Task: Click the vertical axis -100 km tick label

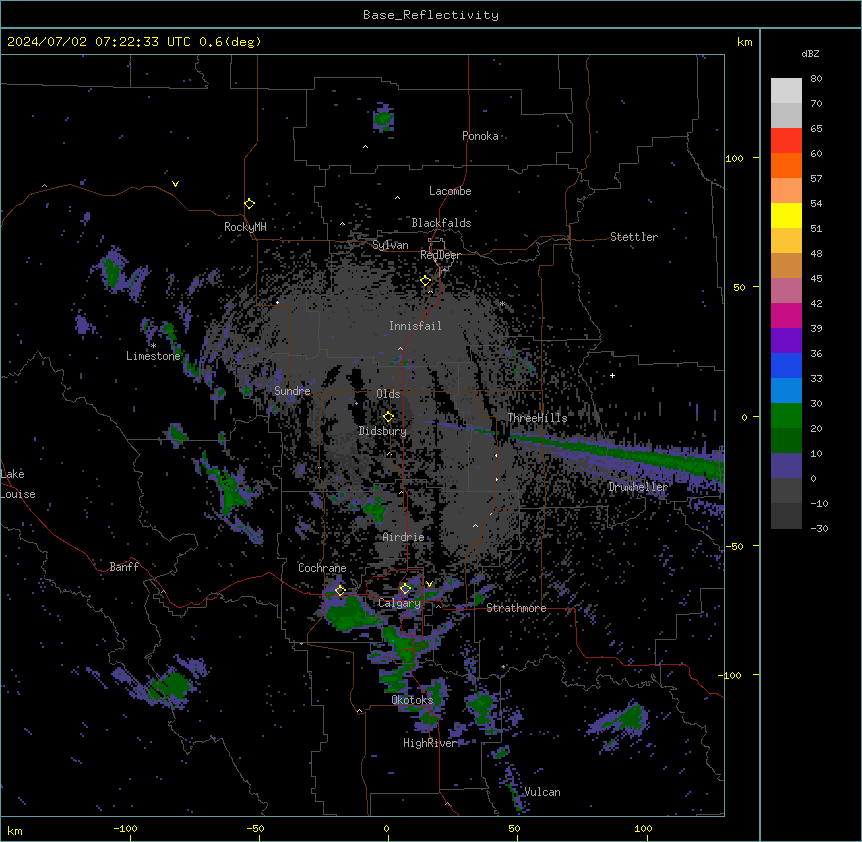Action: point(731,675)
